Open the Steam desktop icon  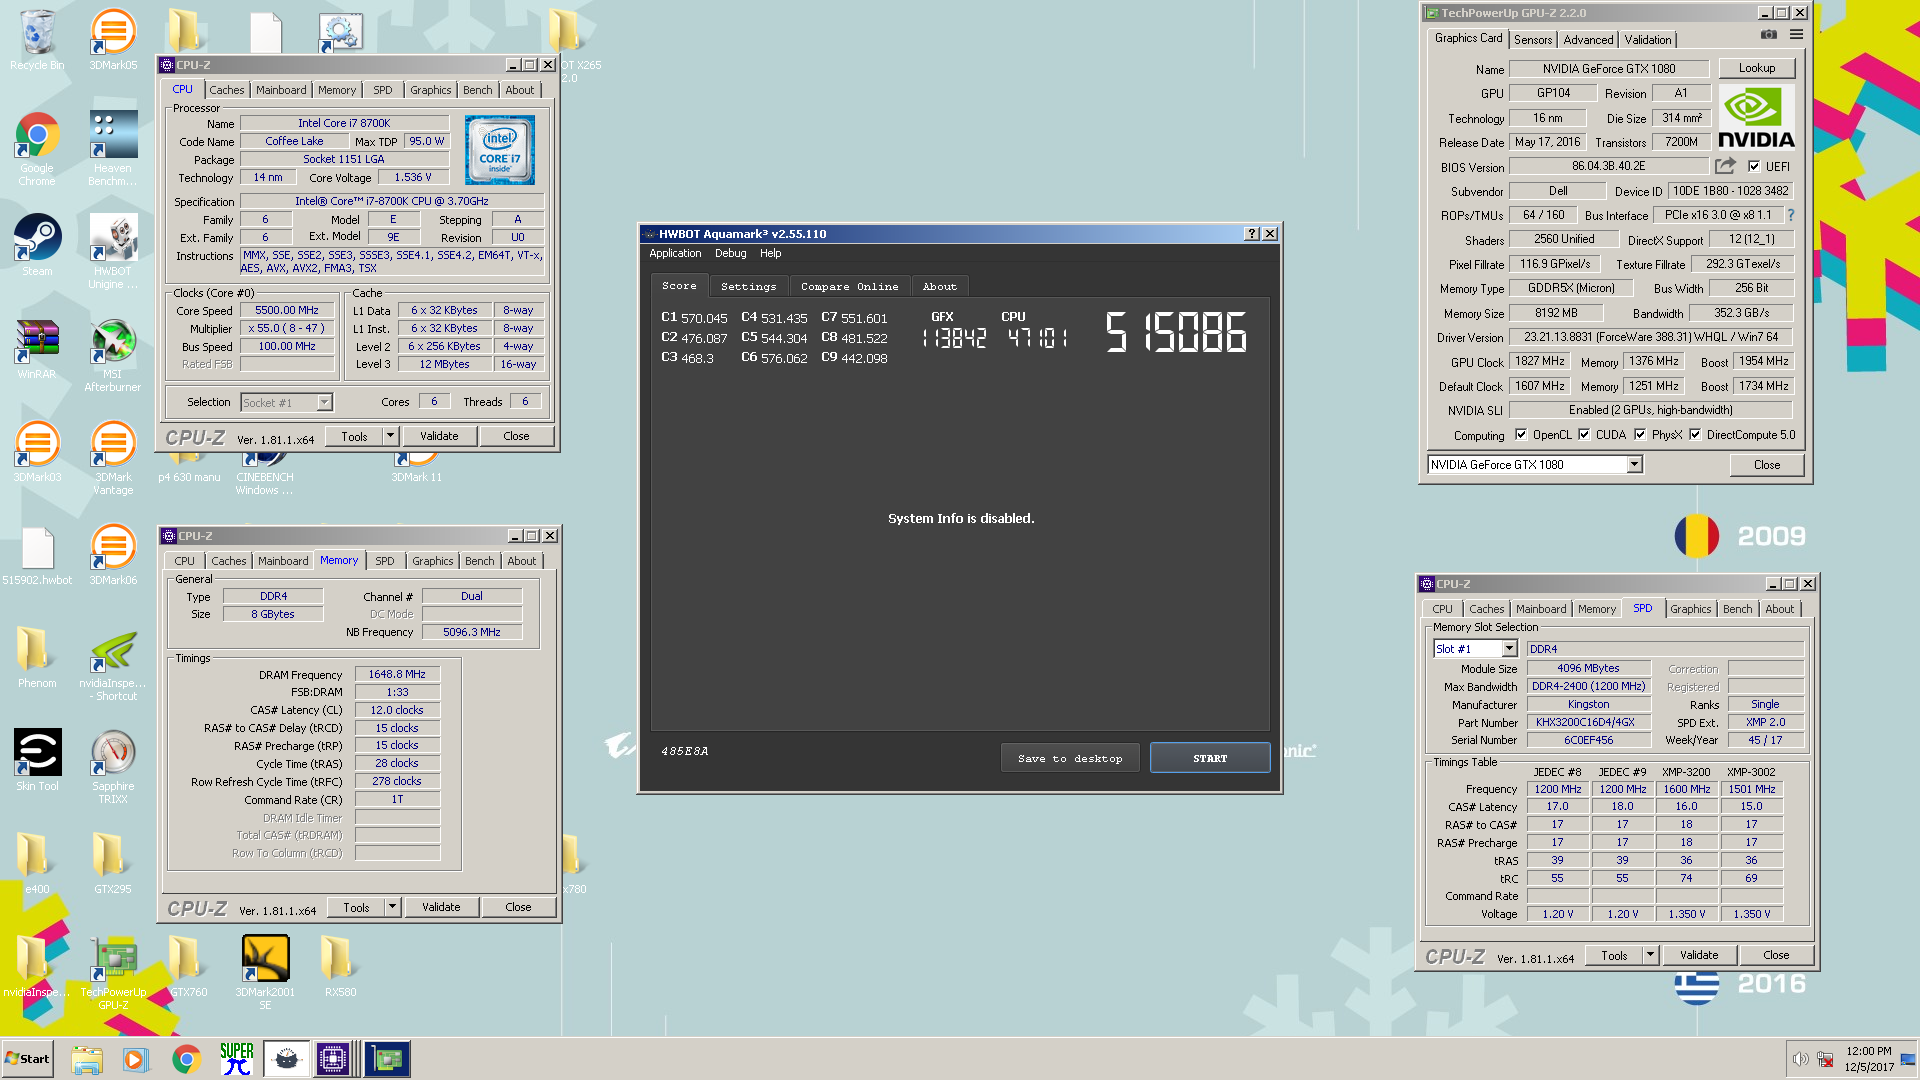pos(37,245)
